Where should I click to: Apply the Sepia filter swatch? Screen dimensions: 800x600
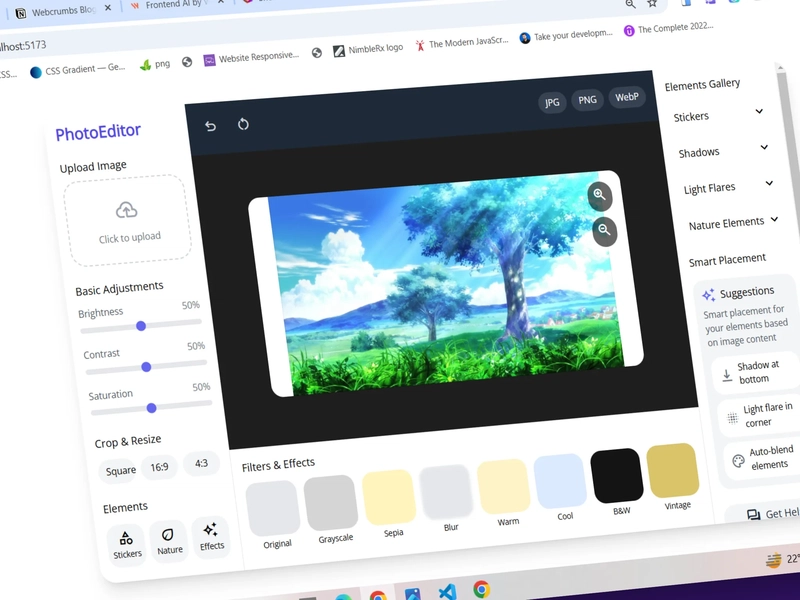click(389, 497)
